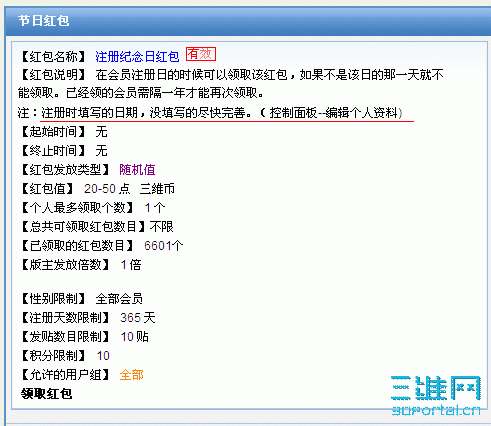Click the 【红包值】 label
The width and height of the screenshot is (491, 426).
[x=47, y=189]
